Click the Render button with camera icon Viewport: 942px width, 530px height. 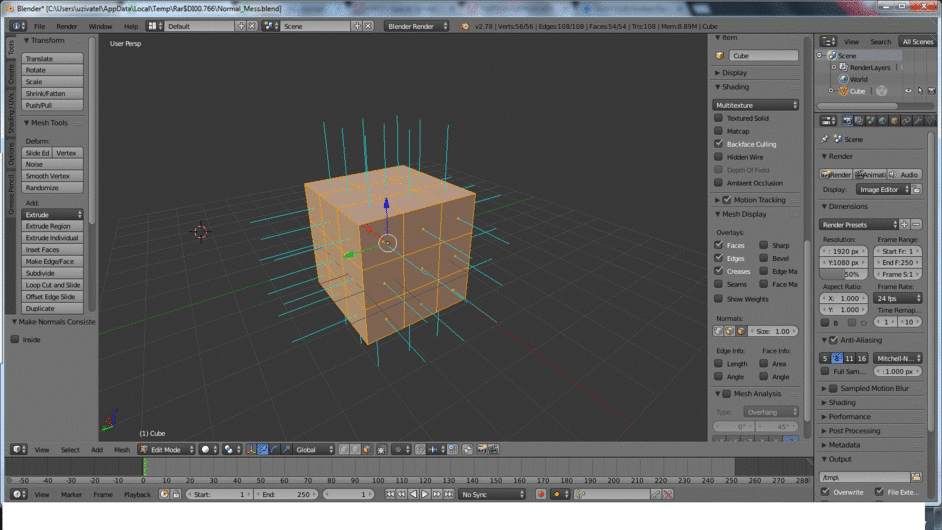click(837, 174)
